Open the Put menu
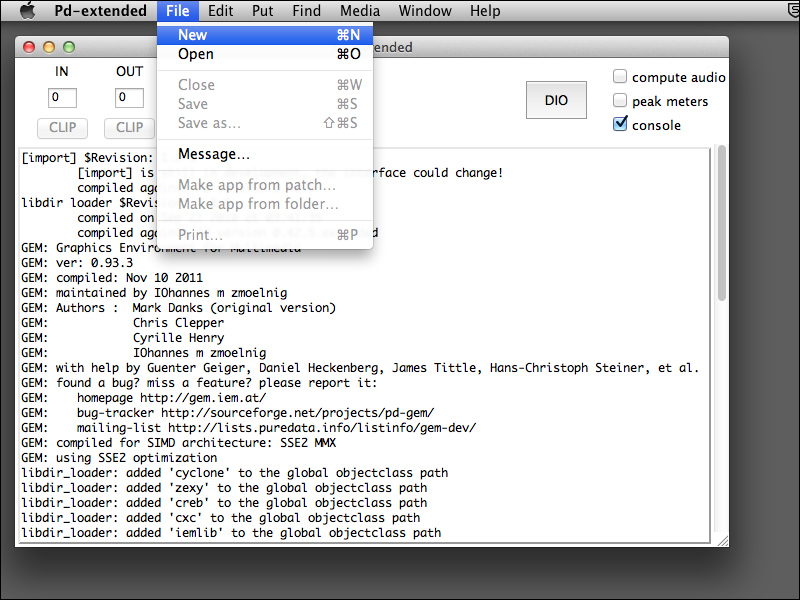The image size is (800, 600). [263, 11]
